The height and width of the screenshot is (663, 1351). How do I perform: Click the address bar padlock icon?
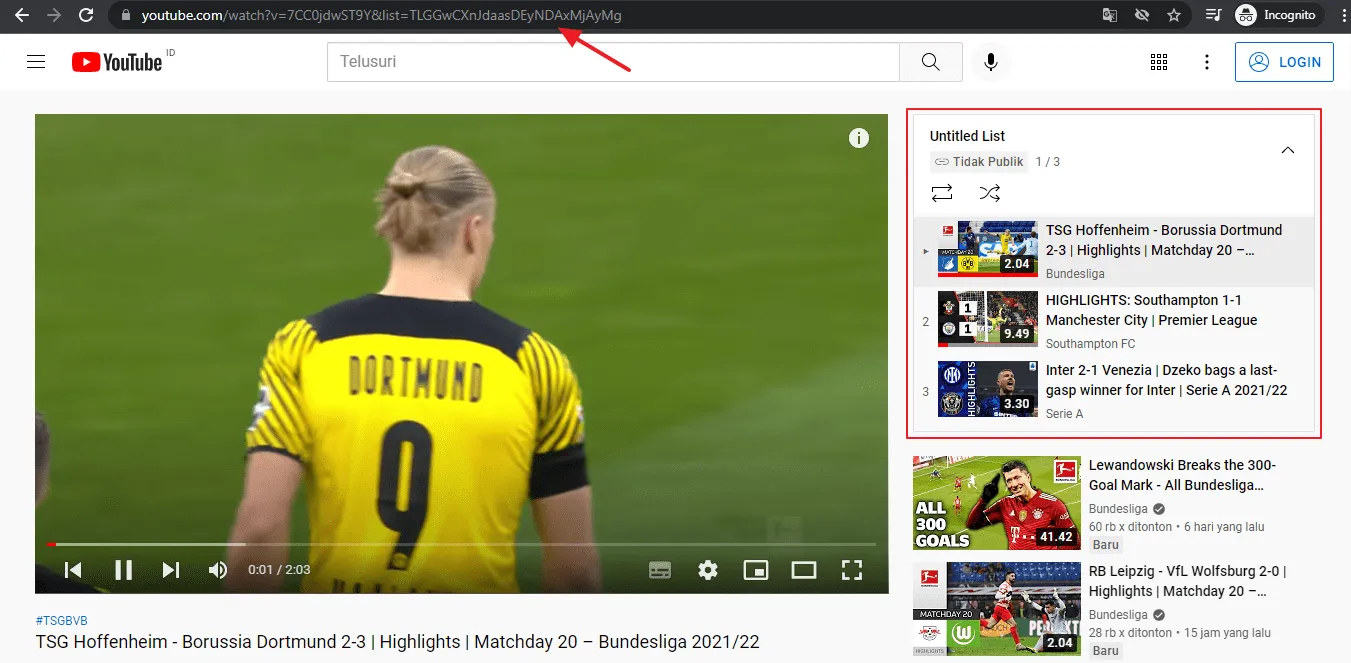125,15
